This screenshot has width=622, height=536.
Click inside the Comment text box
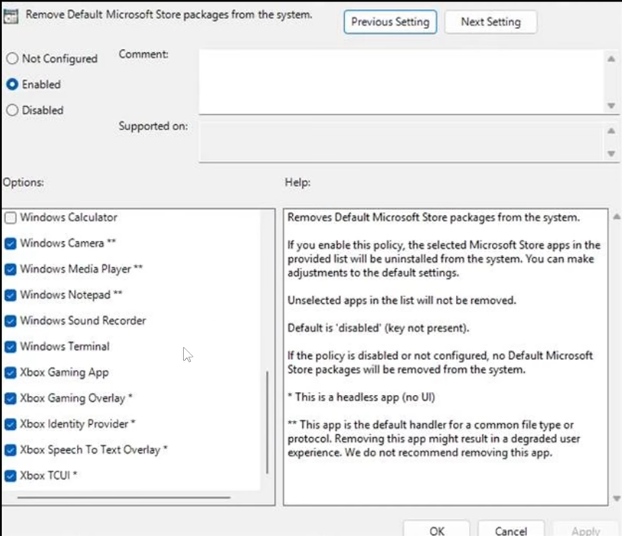point(401,82)
